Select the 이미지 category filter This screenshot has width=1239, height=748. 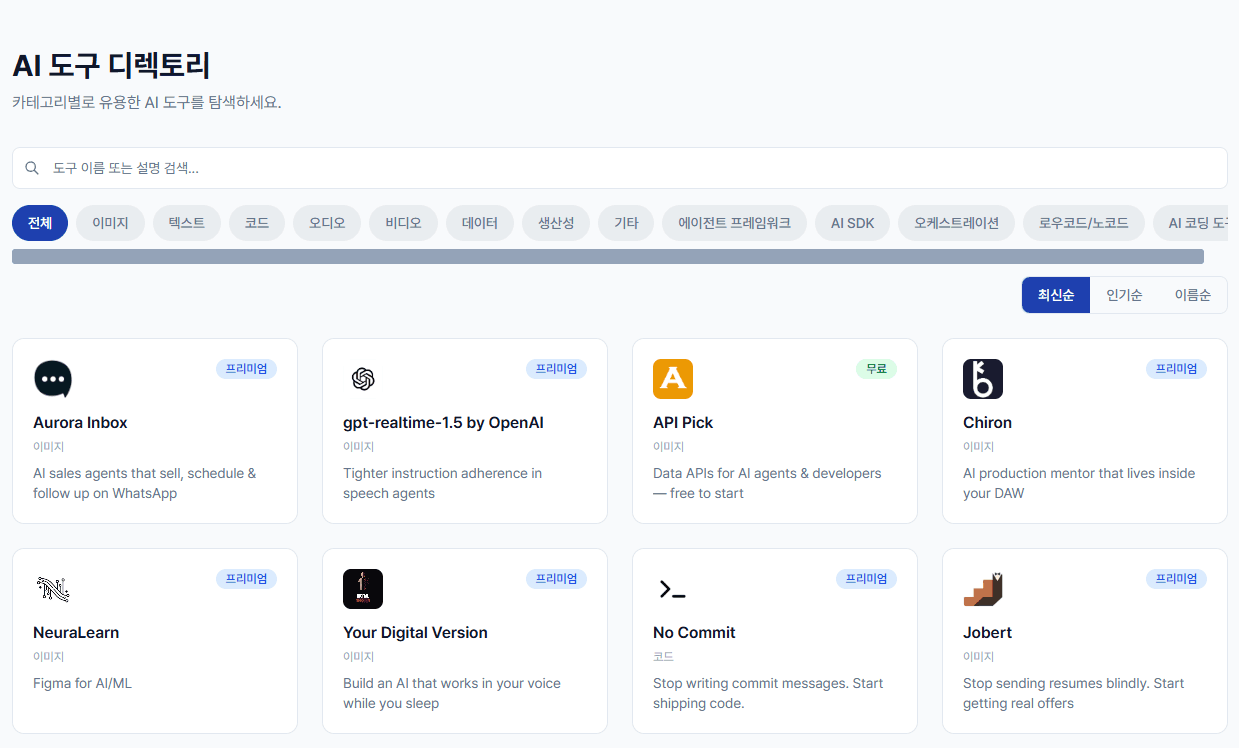click(x=110, y=223)
